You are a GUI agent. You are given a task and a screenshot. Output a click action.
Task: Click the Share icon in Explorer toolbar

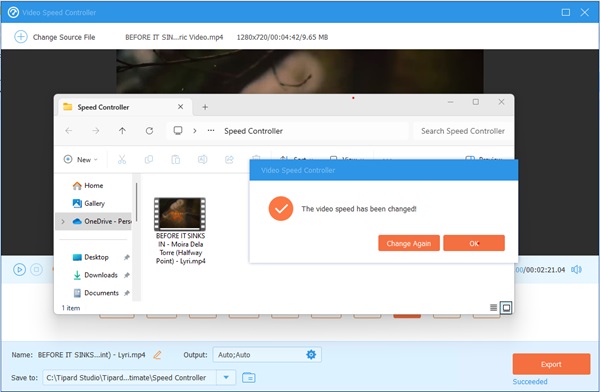229,159
